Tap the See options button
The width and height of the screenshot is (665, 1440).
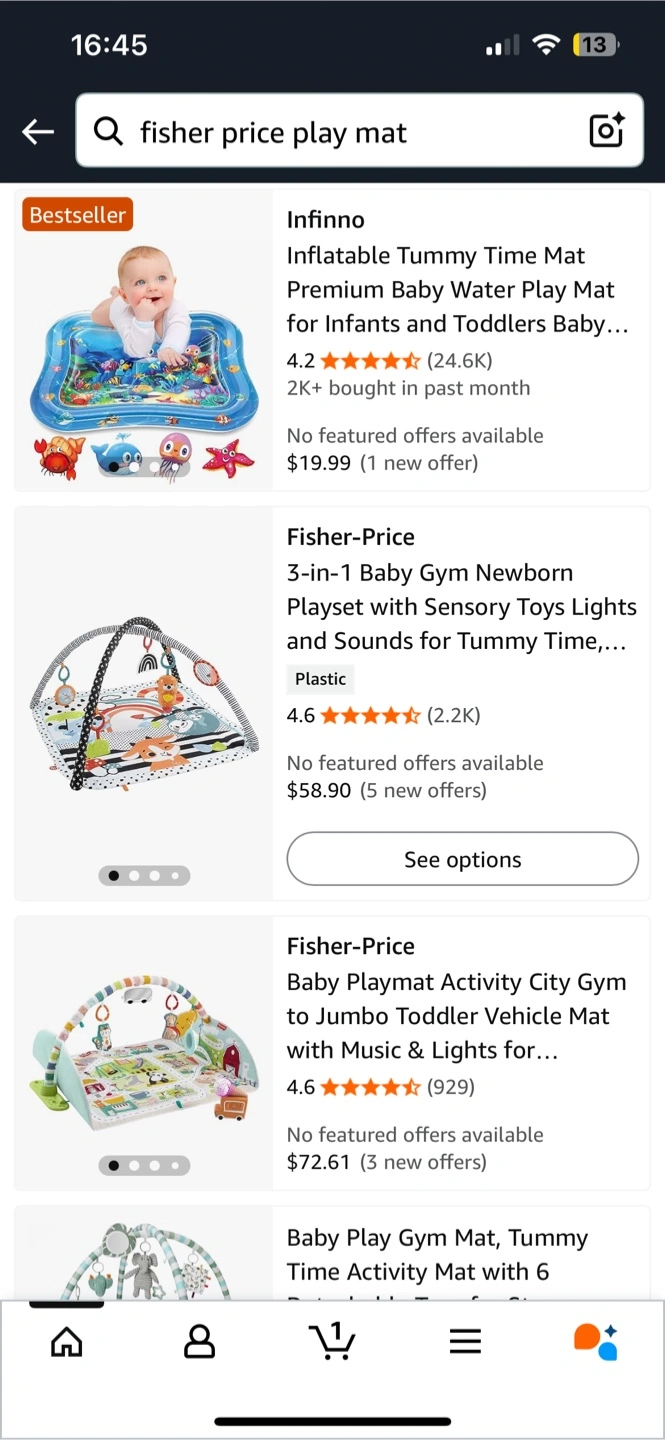click(462, 859)
